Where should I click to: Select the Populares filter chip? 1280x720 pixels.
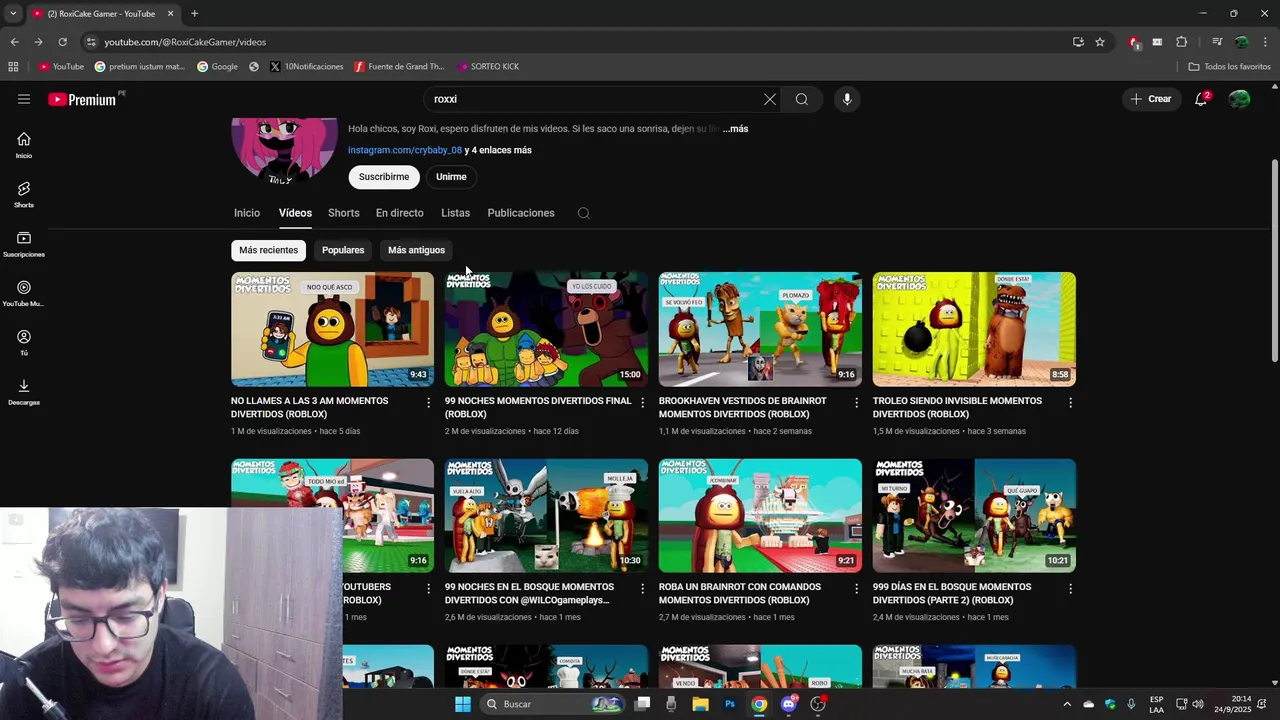tap(343, 250)
